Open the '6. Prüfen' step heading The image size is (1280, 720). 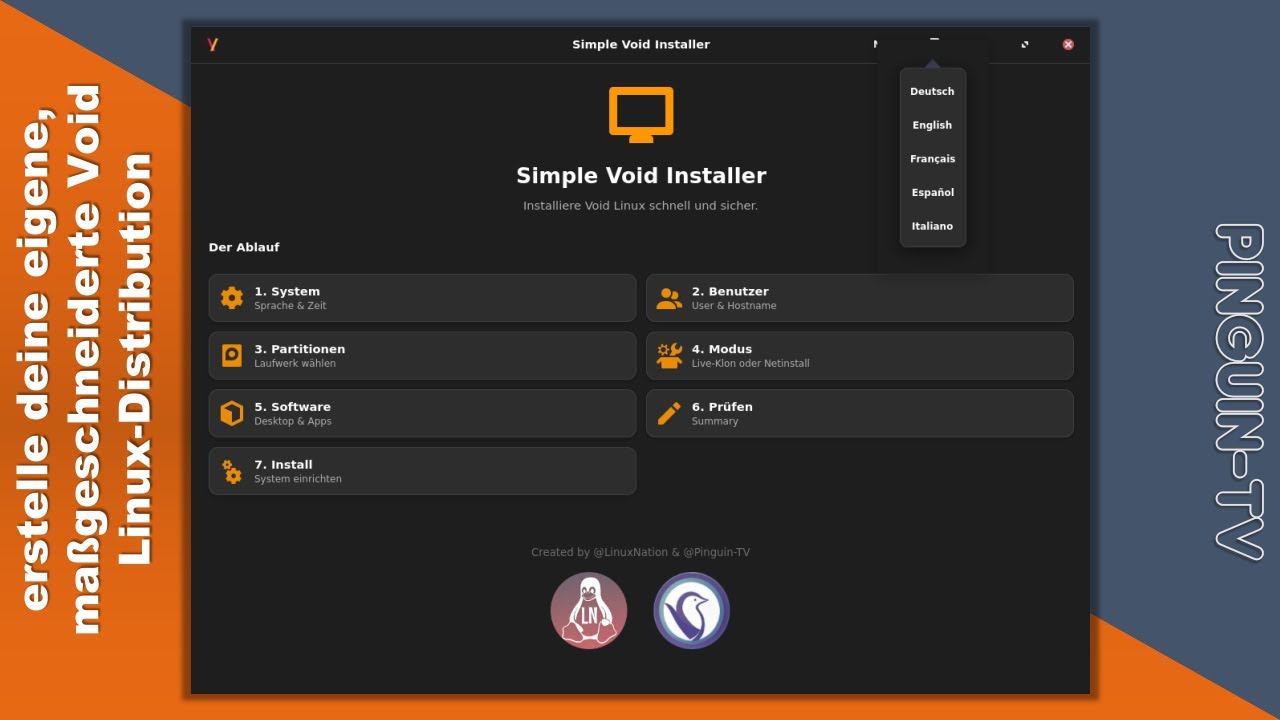pyautogui.click(x=722, y=407)
